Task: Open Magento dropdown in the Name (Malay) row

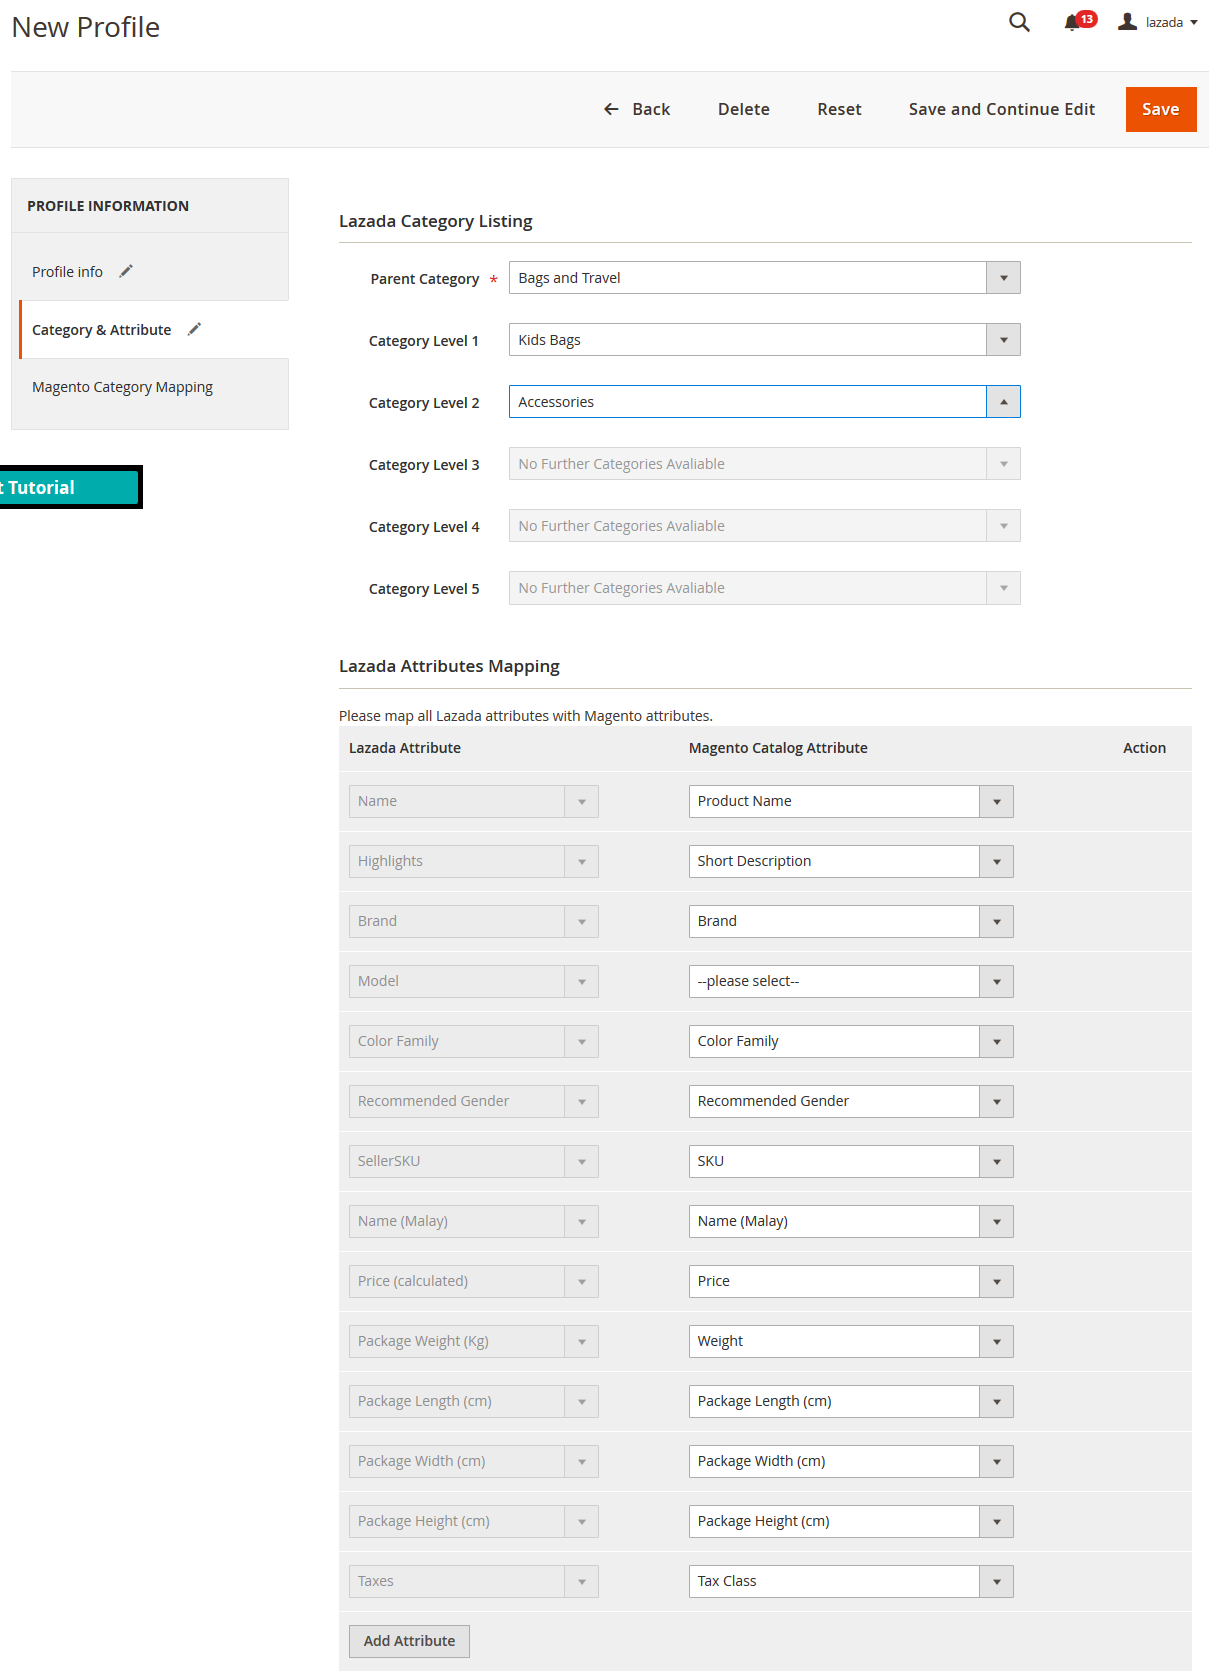Action: coord(851,1221)
